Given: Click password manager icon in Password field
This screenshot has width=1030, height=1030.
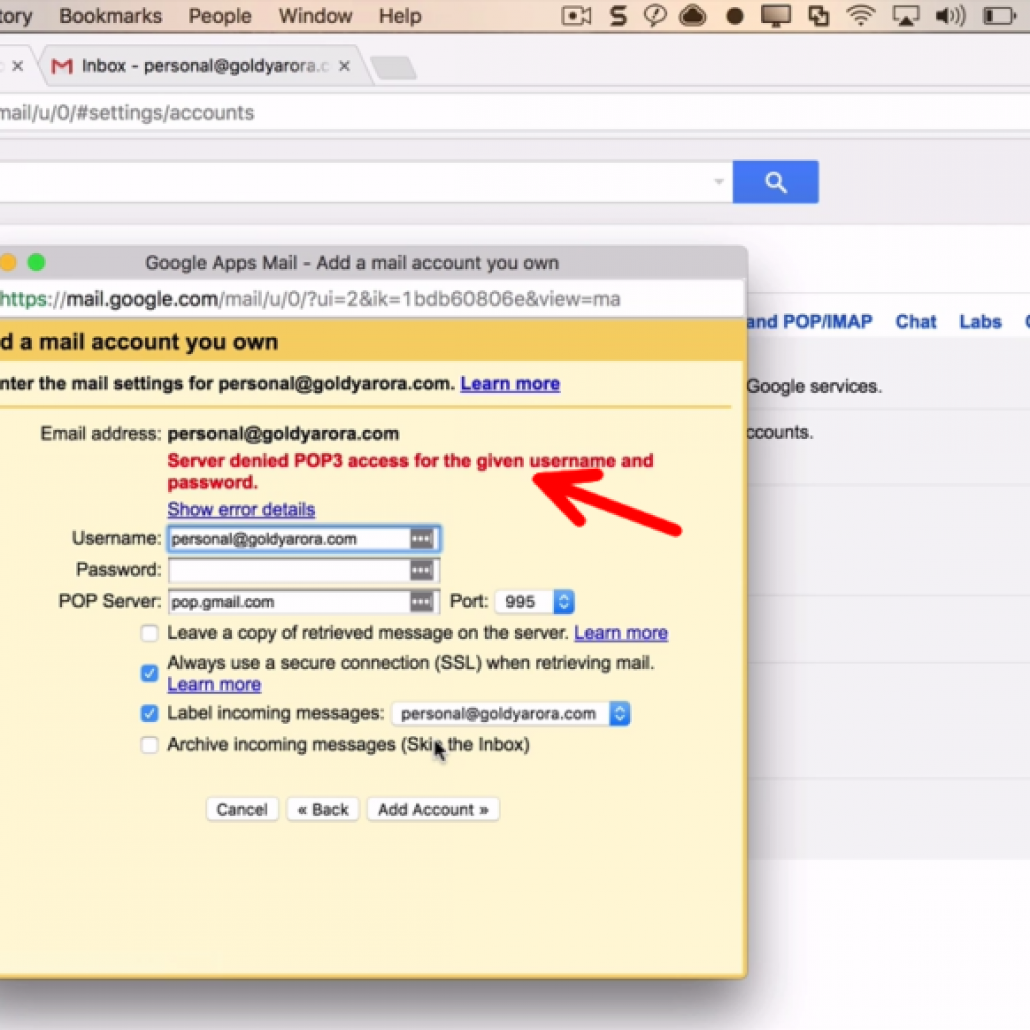Looking at the screenshot, I should click(422, 570).
